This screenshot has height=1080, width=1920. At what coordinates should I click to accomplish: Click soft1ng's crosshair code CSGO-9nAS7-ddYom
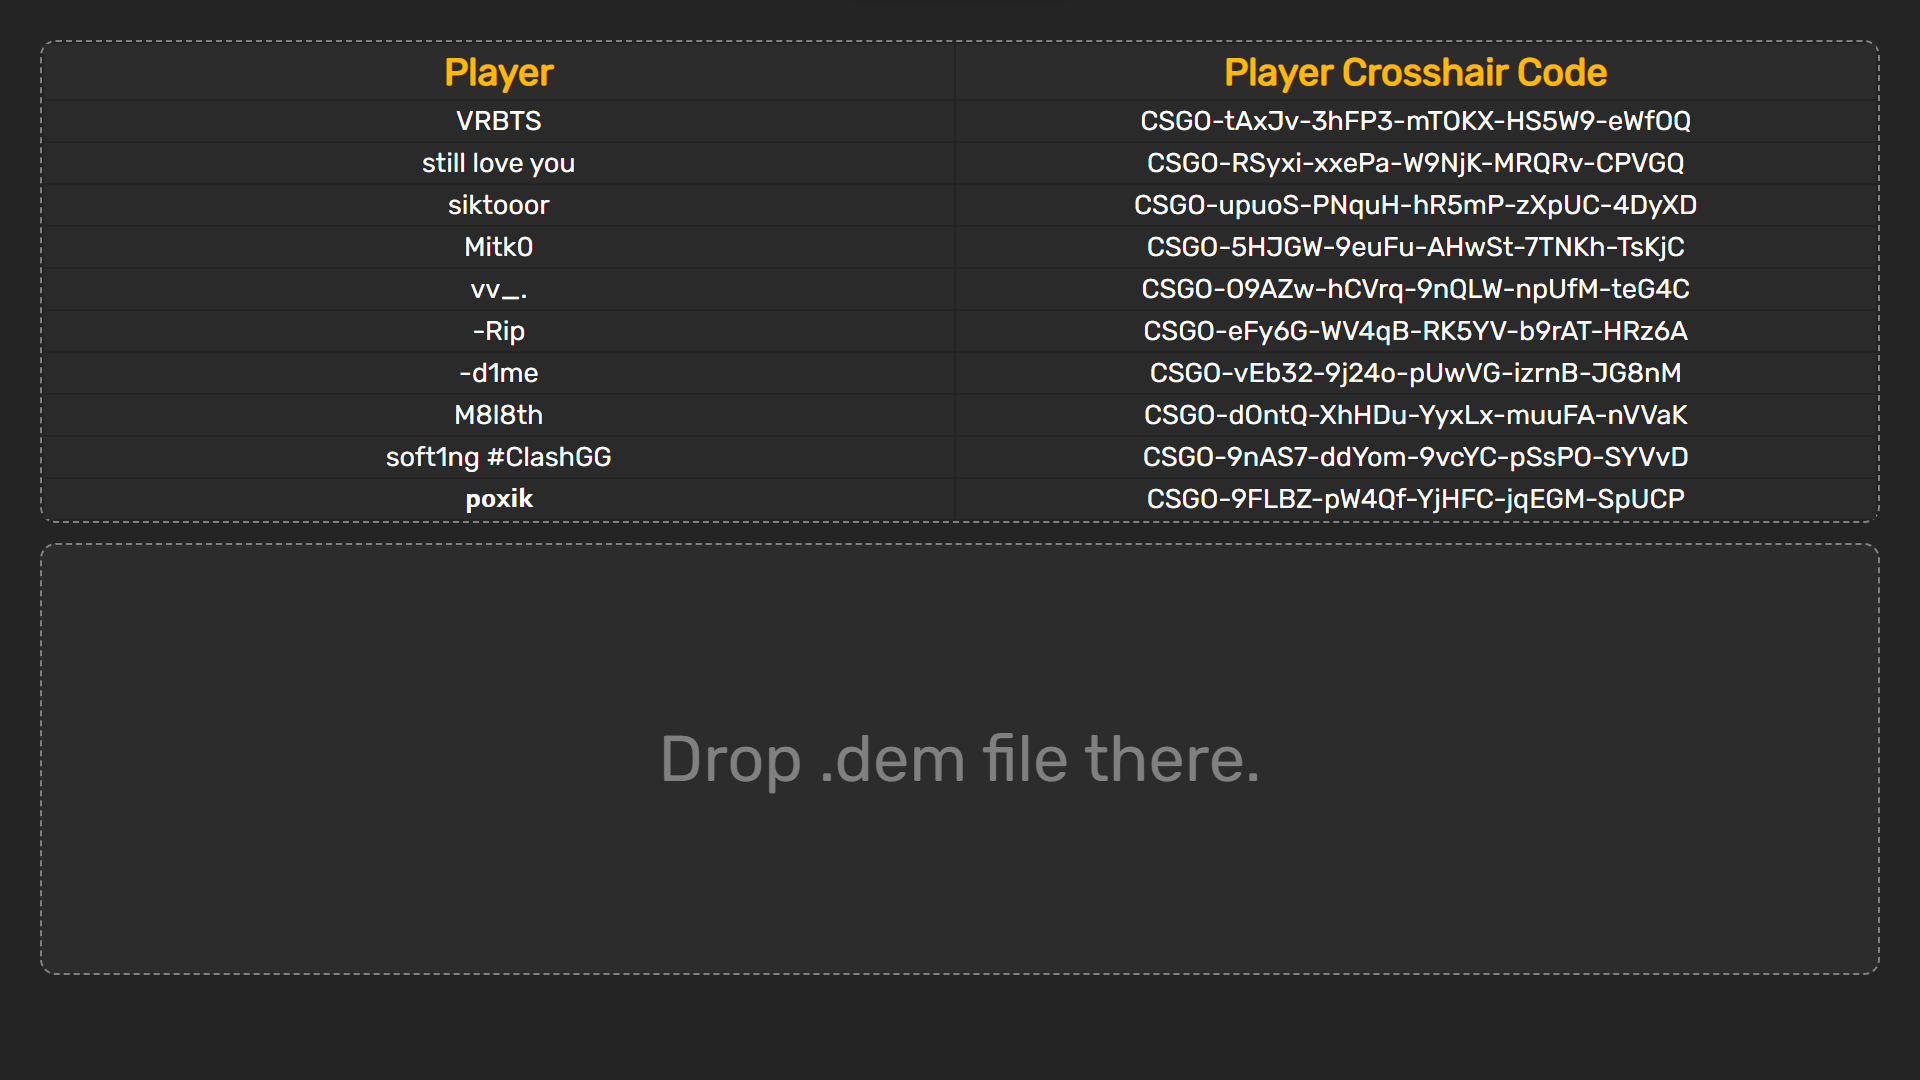click(x=1415, y=457)
